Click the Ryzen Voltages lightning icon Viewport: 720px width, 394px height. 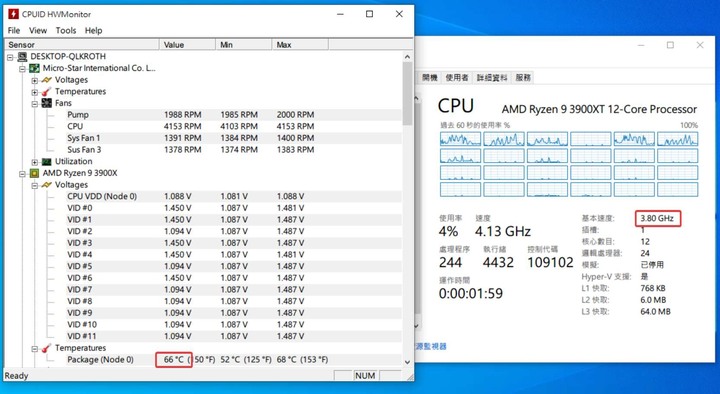[46, 185]
